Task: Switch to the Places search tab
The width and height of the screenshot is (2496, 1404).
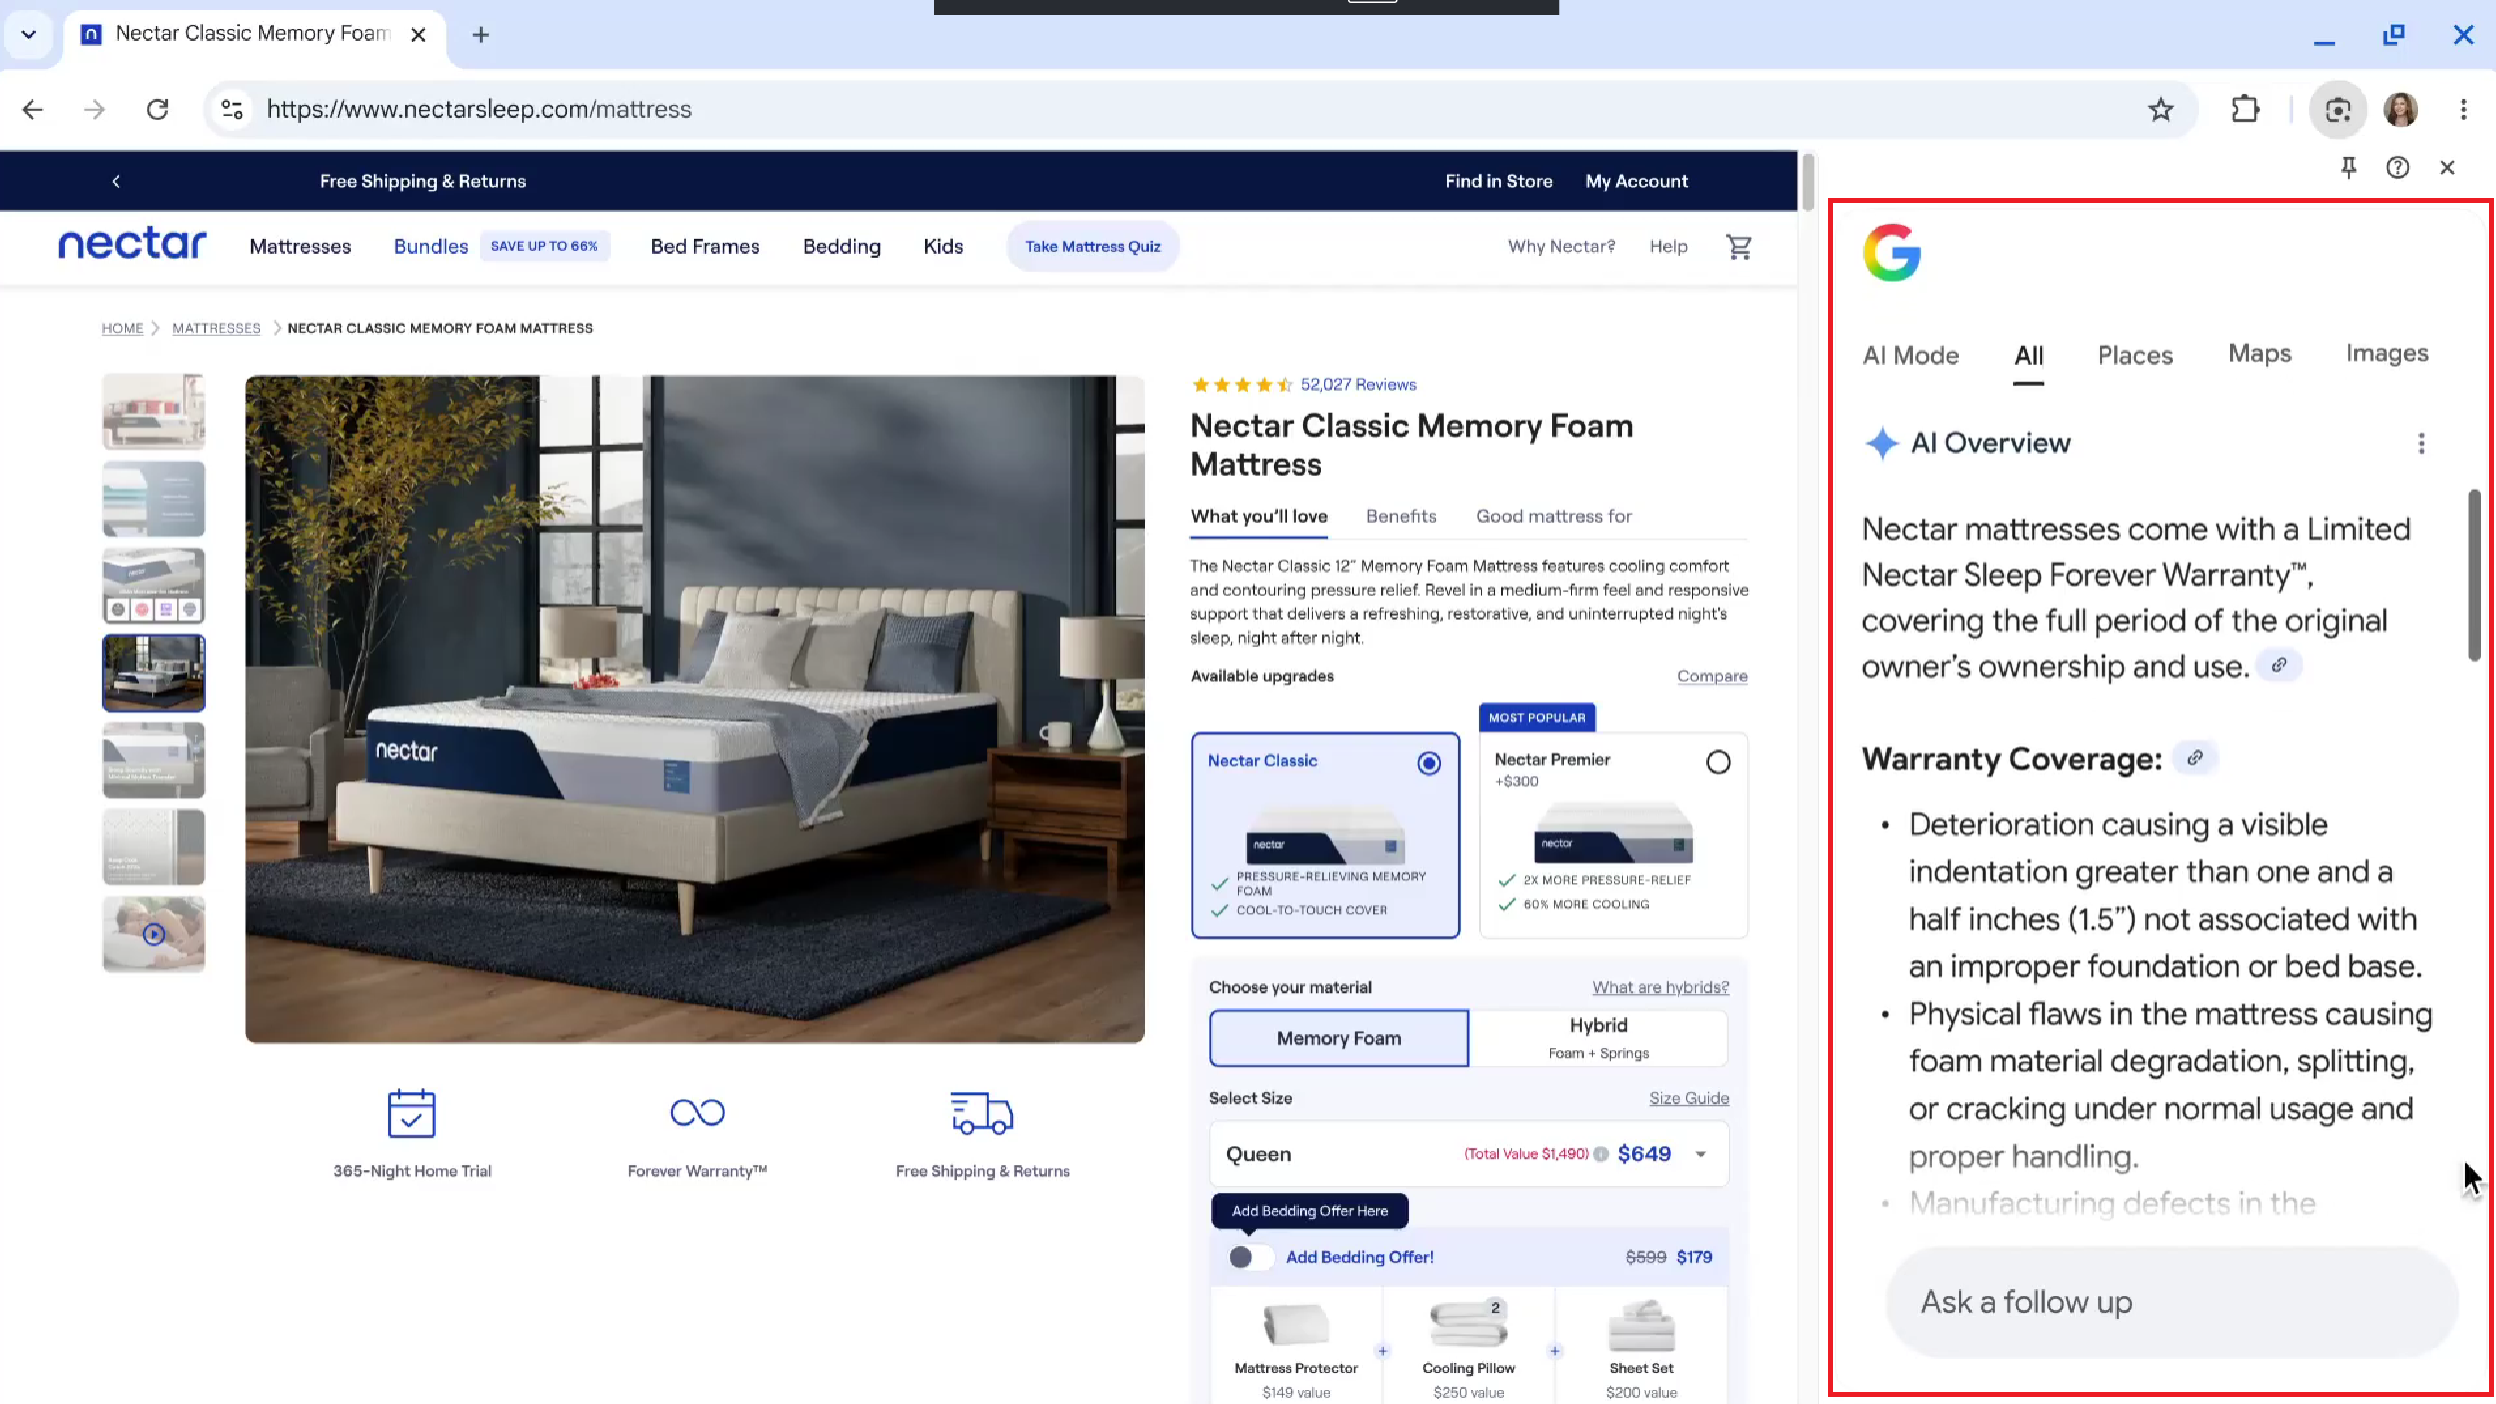Action: pos(2134,355)
